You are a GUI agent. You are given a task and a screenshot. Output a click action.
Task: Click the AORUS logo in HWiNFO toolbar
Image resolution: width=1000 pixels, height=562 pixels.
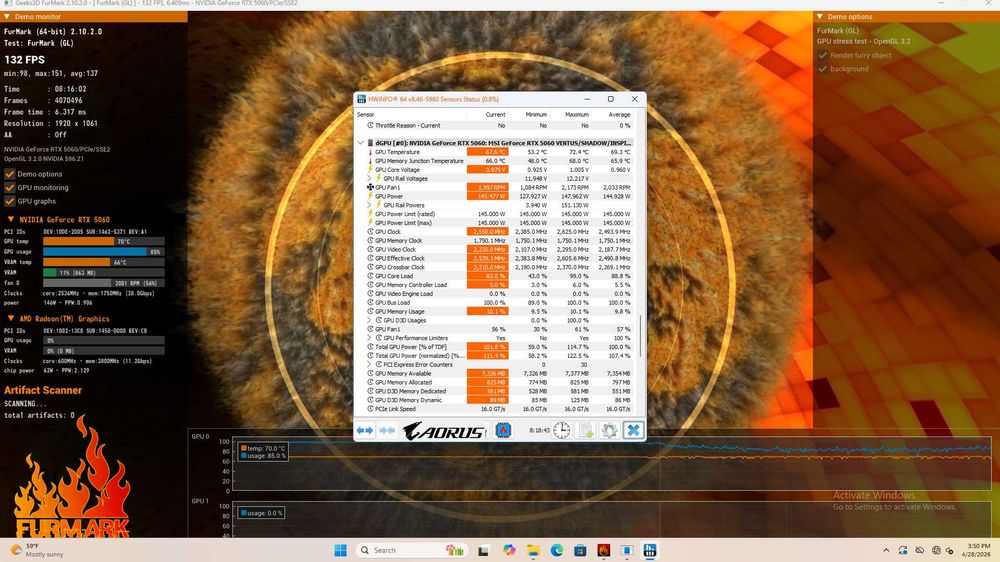pyautogui.click(x=445, y=431)
